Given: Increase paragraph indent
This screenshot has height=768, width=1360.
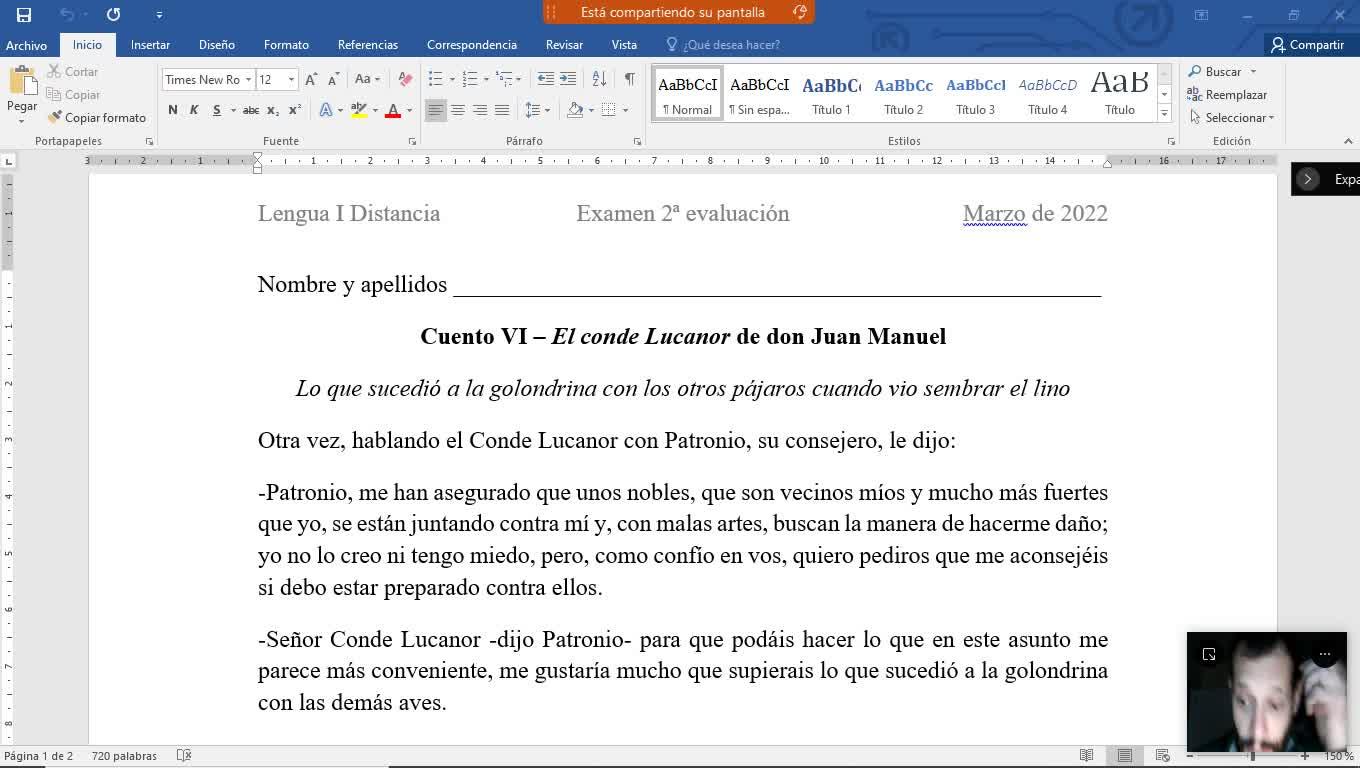Looking at the screenshot, I should pyautogui.click(x=568, y=80).
